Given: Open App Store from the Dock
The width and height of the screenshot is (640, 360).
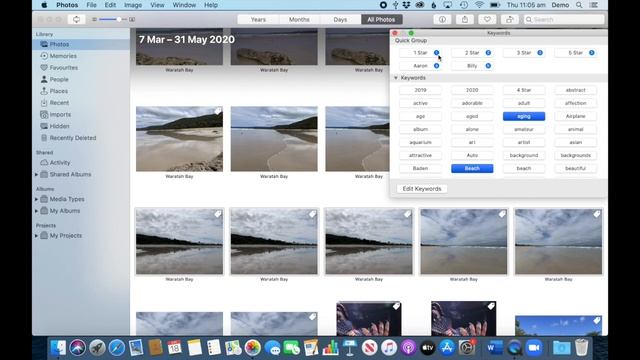Looking at the screenshot, I should 447,348.
